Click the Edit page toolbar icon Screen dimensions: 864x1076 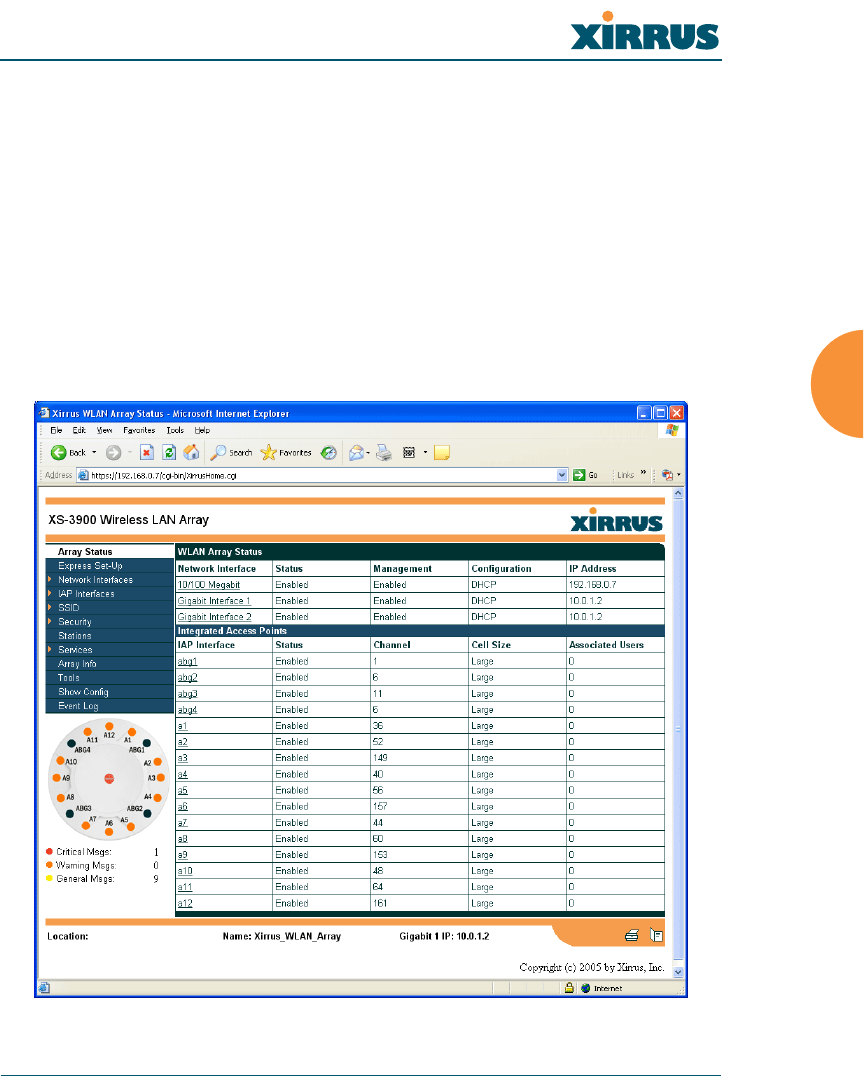click(x=409, y=452)
